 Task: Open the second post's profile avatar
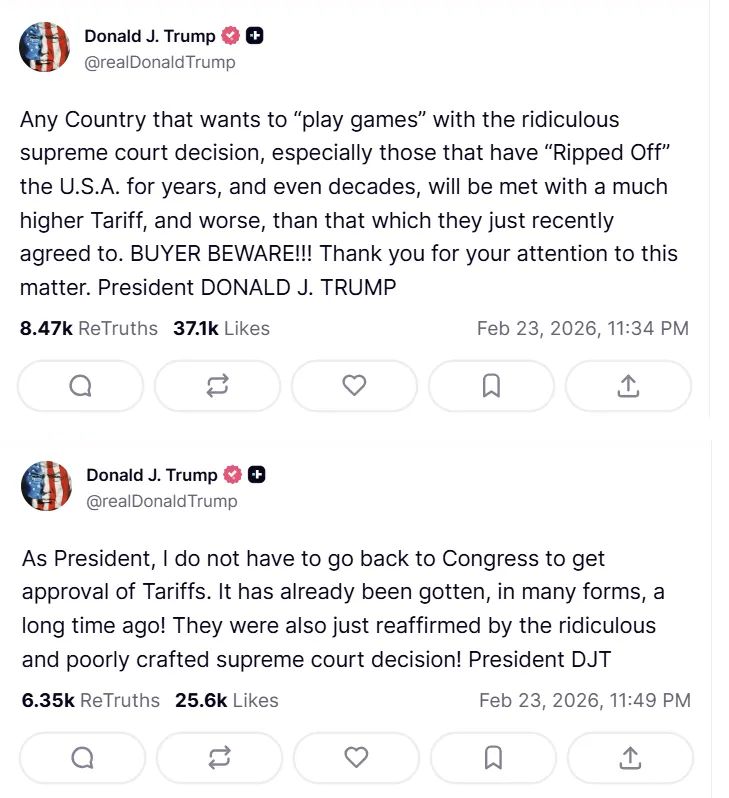(47, 485)
